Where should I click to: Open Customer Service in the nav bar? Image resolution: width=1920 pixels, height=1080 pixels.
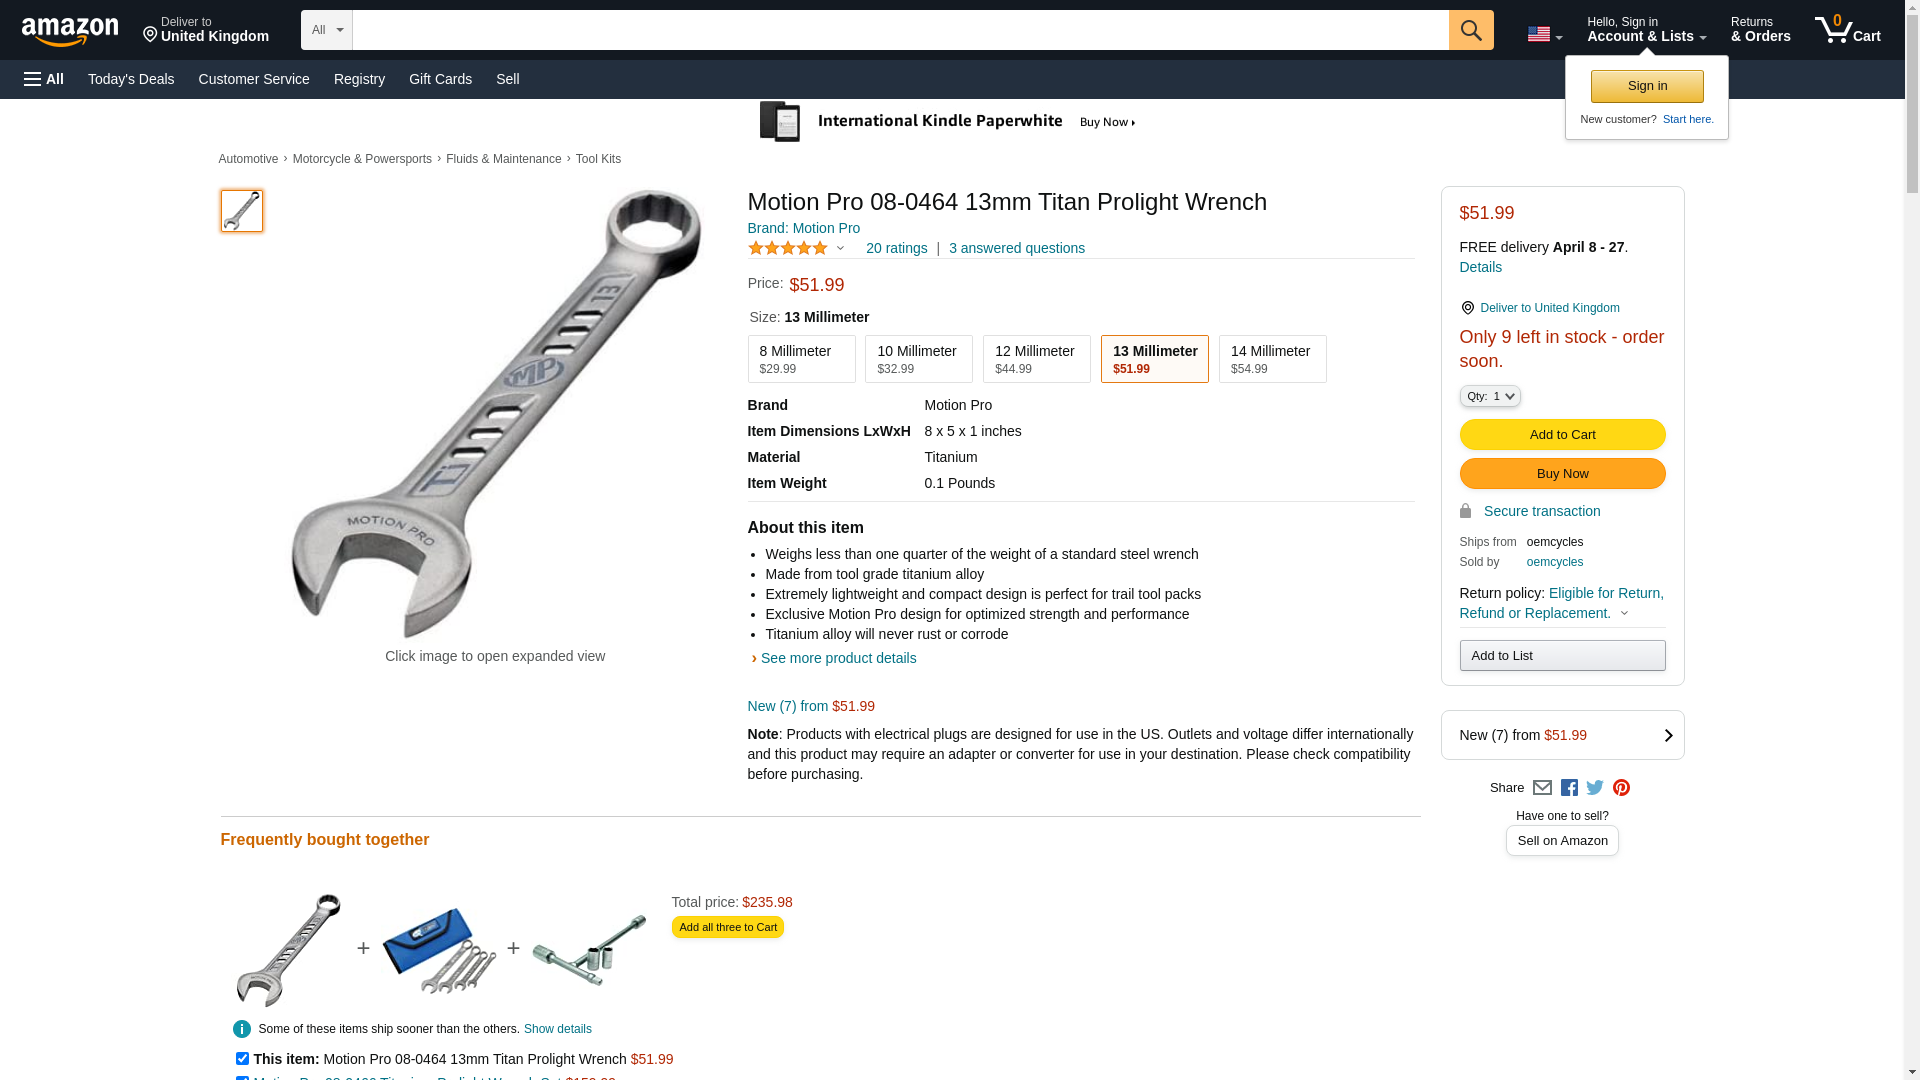(x=254, y=79)
